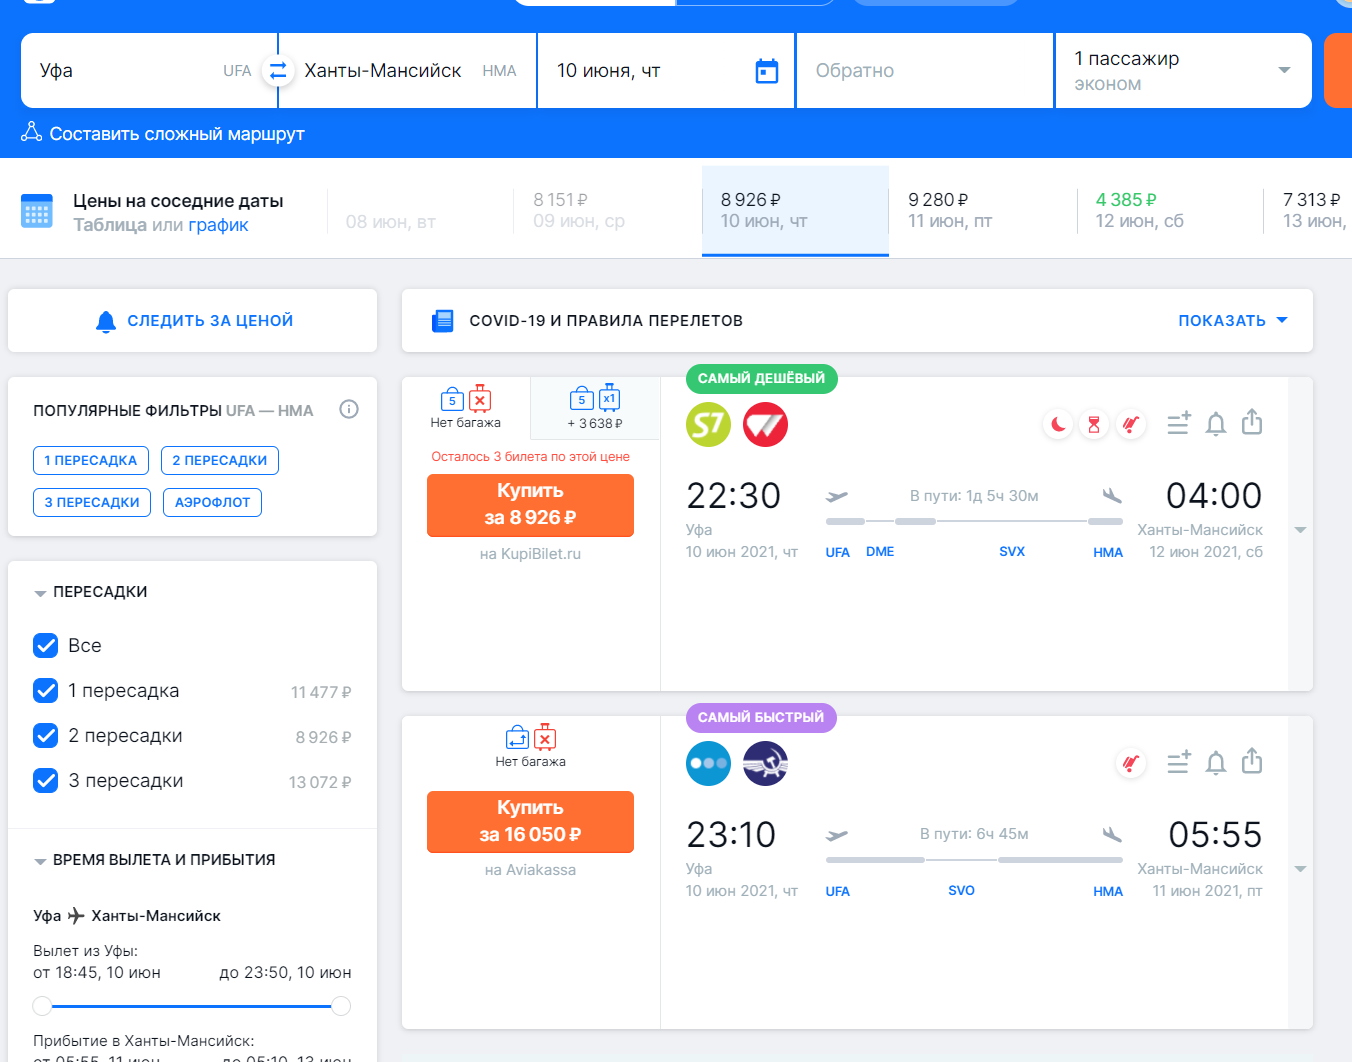Screen dimensions: 1352x1062
Task: Share the fastest flight via share icon
Action: click(1251, 762)
